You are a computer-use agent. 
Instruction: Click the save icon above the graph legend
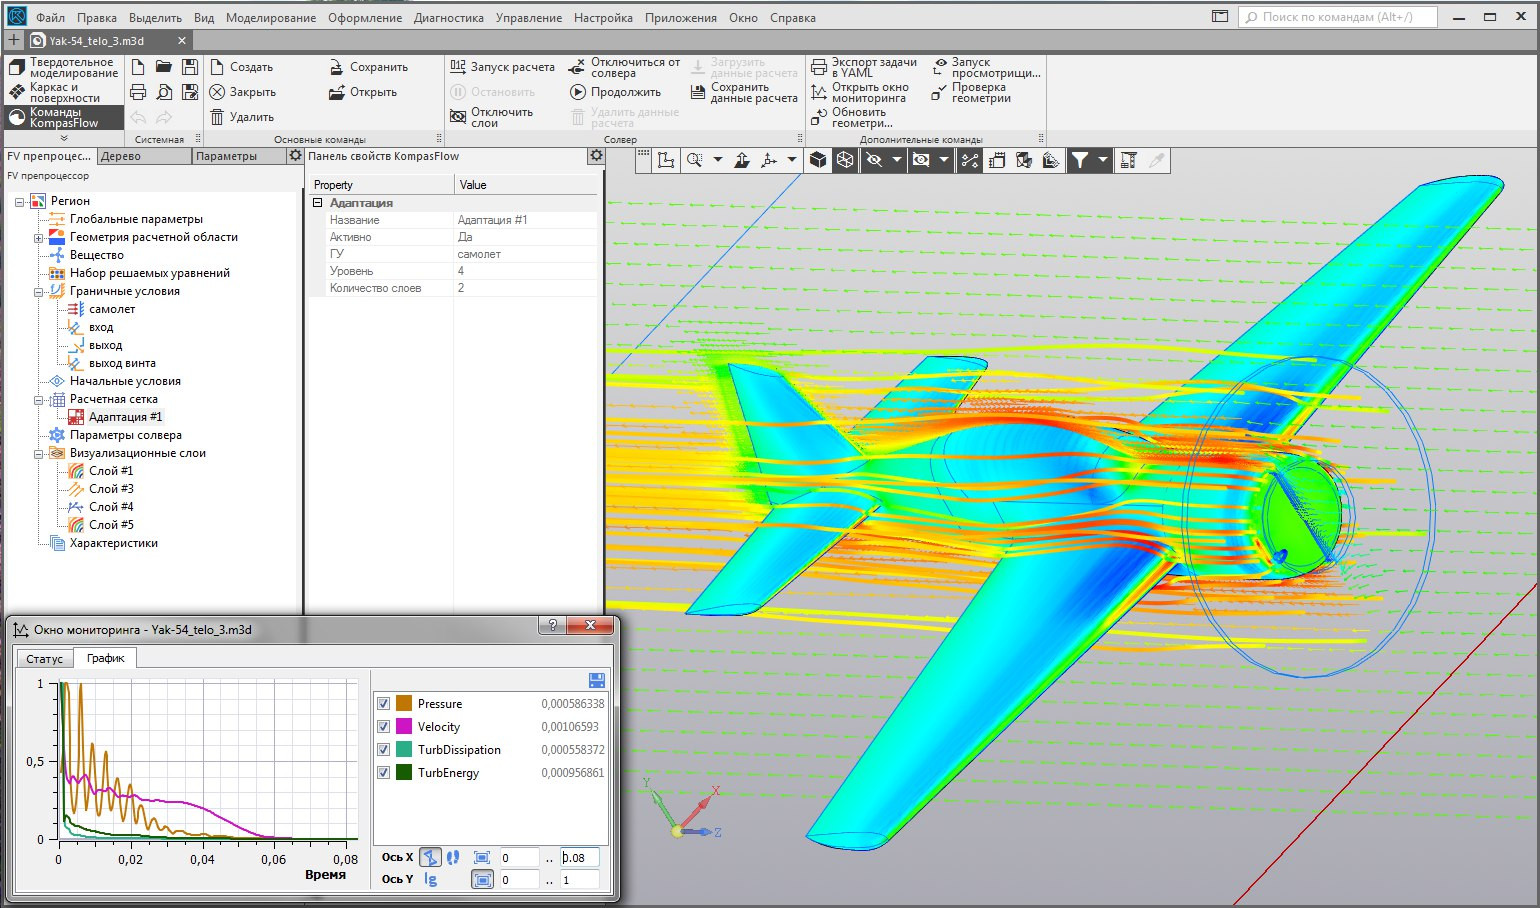tap(597, 680)
